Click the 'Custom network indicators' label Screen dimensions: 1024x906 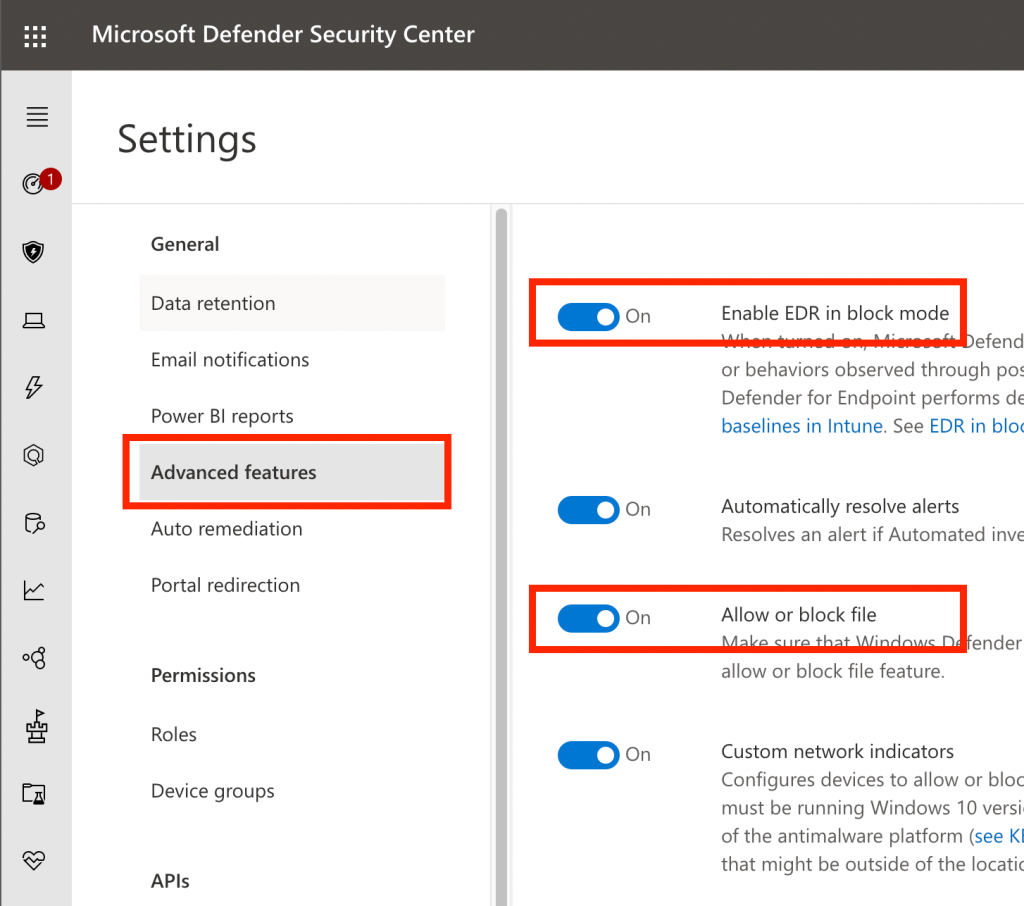point(837,751)
